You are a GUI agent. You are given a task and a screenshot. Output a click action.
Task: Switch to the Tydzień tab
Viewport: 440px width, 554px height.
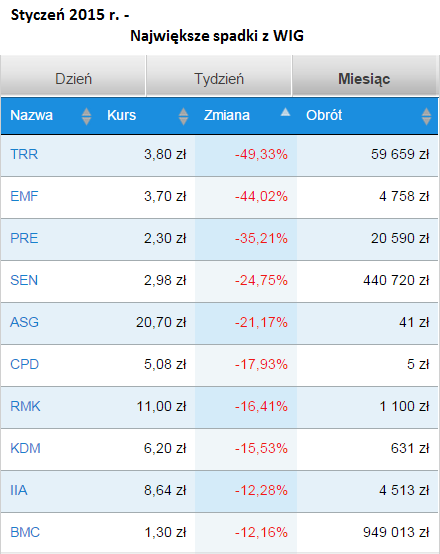pyautogui.click(x=219, y=76)
